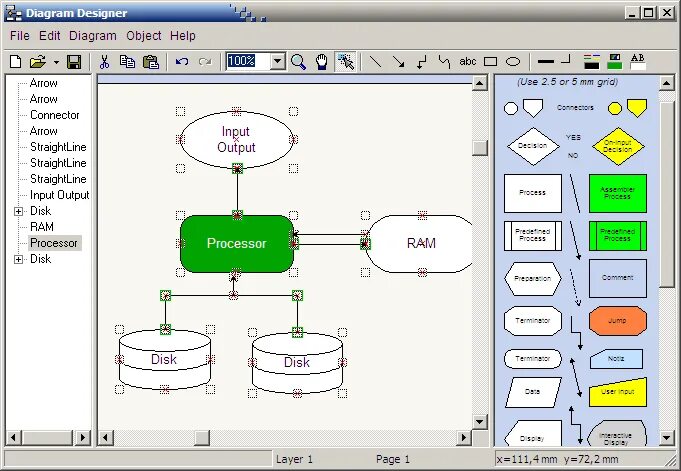Pick the white Predefined Process template

[x=532, y=236]
